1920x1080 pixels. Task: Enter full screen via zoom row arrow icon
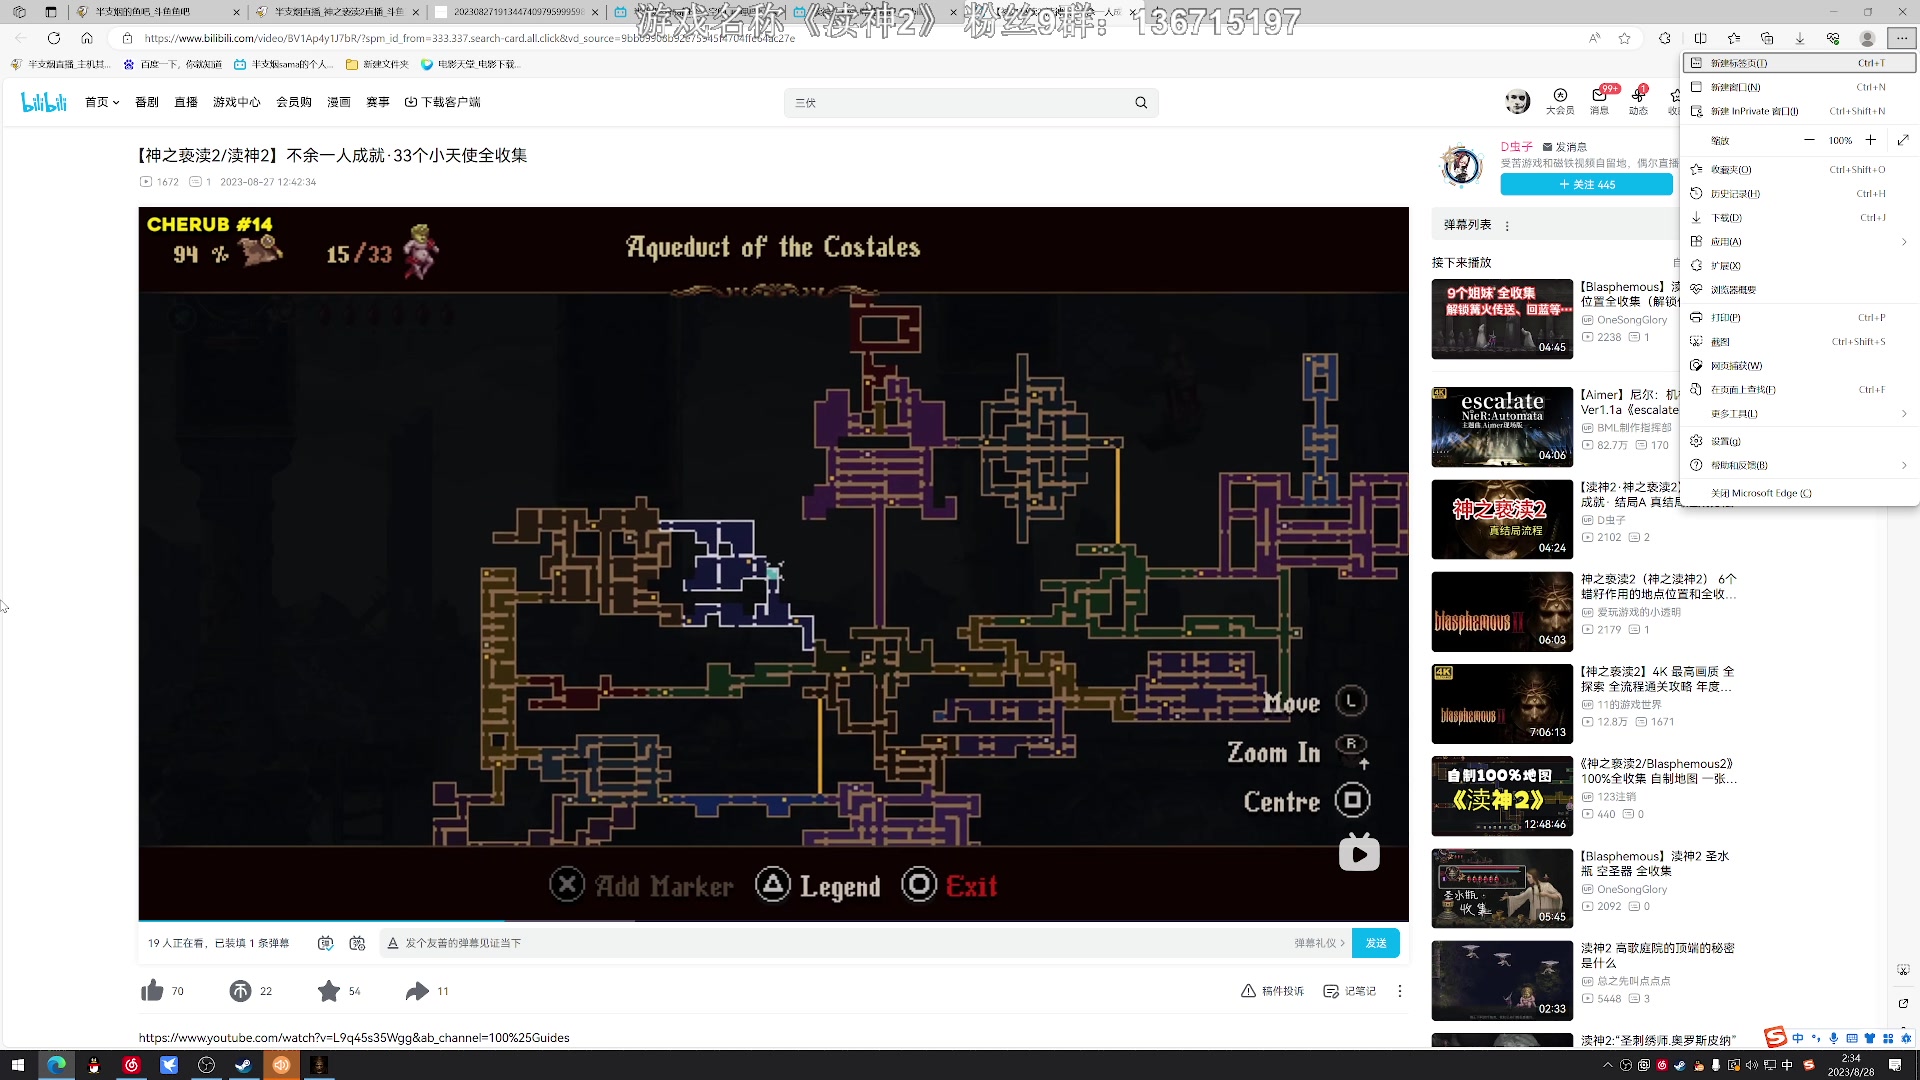tap(1903, 140)
